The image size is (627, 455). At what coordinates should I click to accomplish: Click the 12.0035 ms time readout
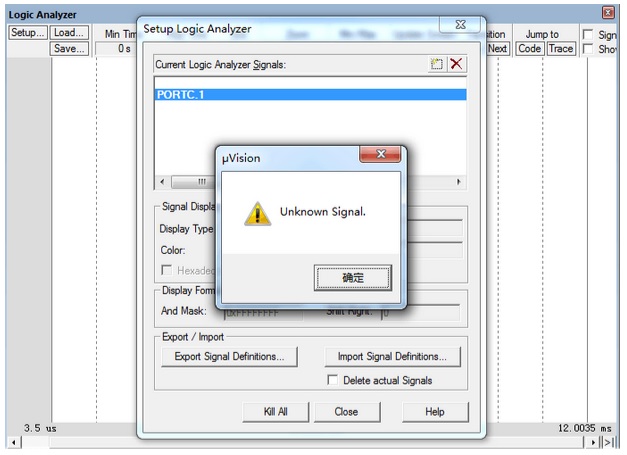[585, 429]
